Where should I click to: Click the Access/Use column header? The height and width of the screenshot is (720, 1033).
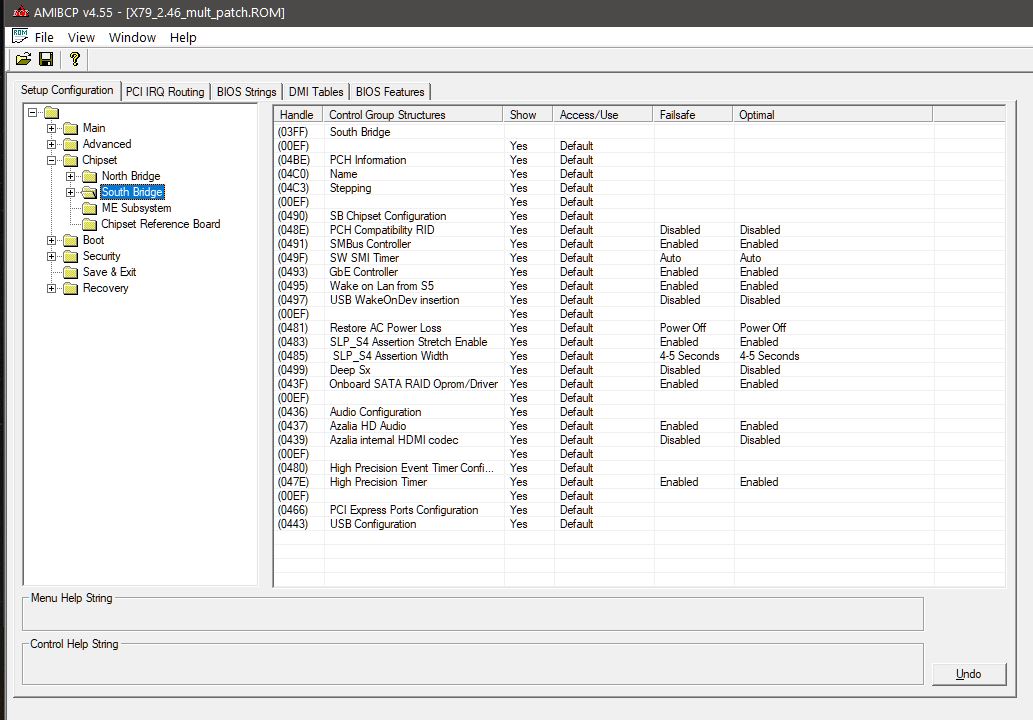[x=603, y=115]
